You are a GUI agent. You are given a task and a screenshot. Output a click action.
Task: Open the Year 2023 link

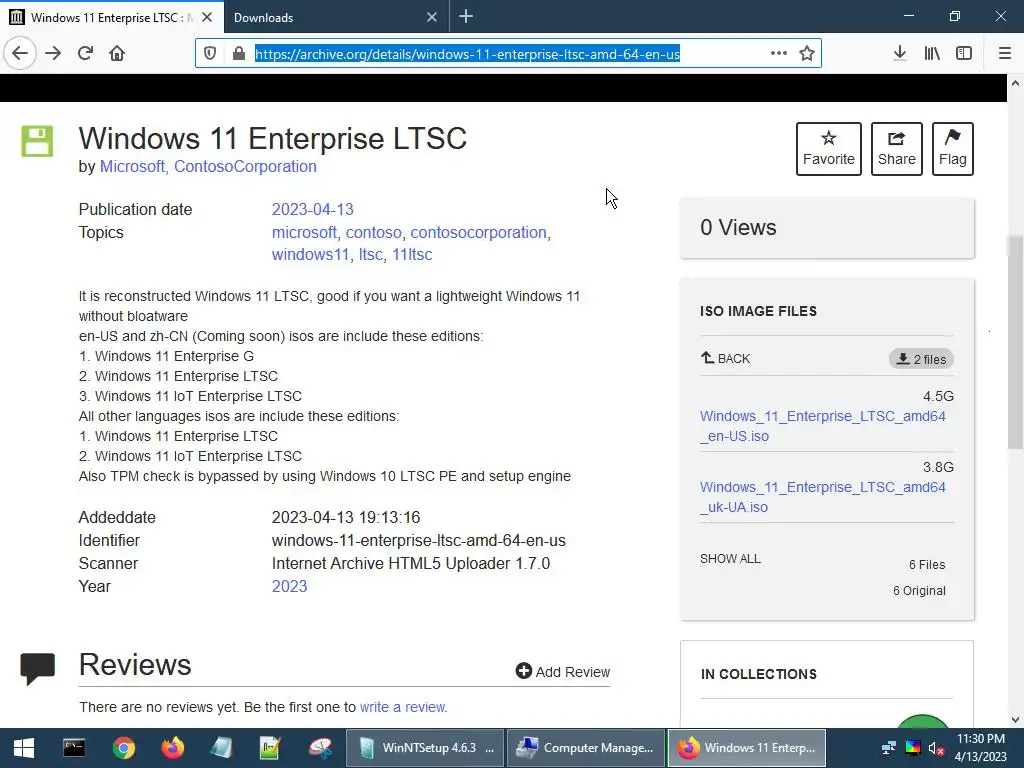pyautogui.click(x=289, y=586)
